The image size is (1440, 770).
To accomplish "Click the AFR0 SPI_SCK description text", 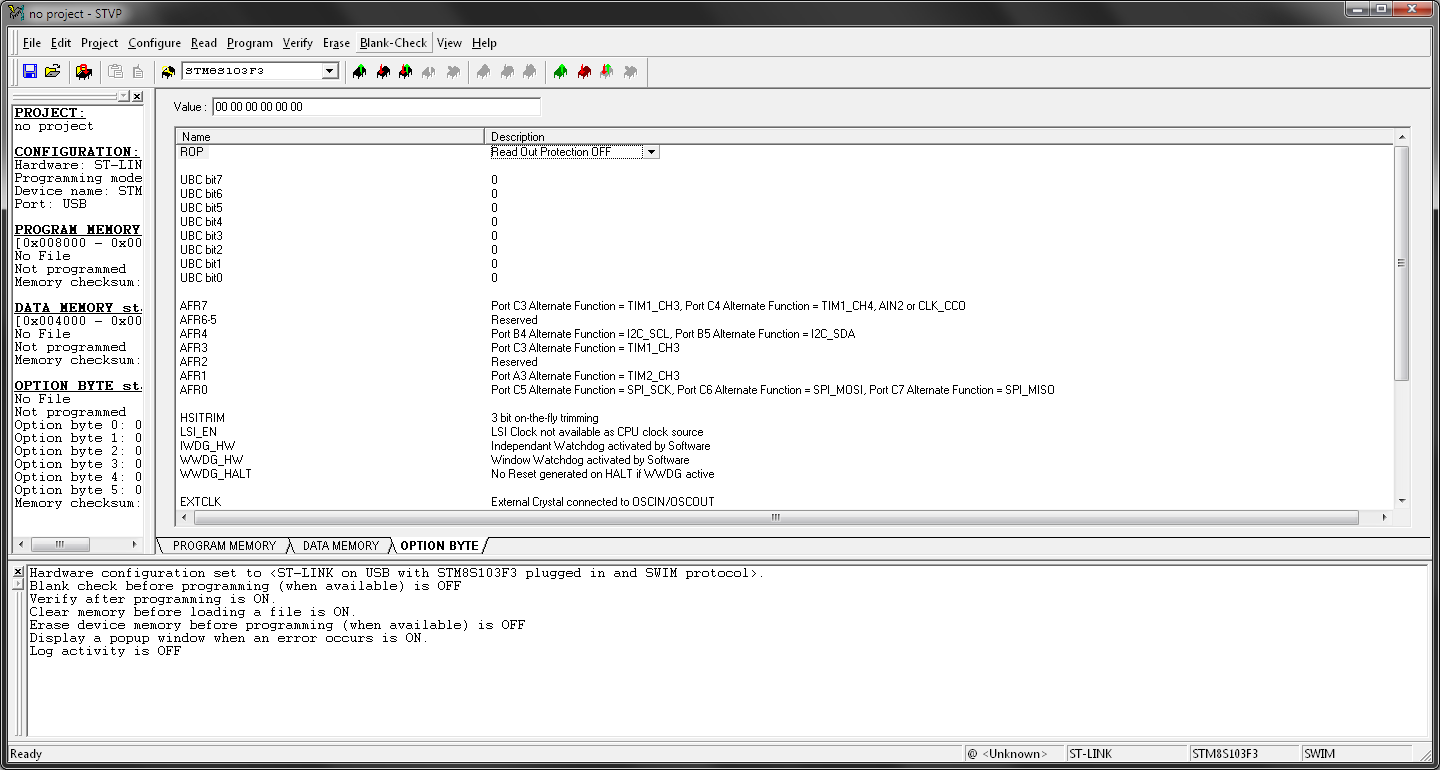I will [x=773, y=390].
